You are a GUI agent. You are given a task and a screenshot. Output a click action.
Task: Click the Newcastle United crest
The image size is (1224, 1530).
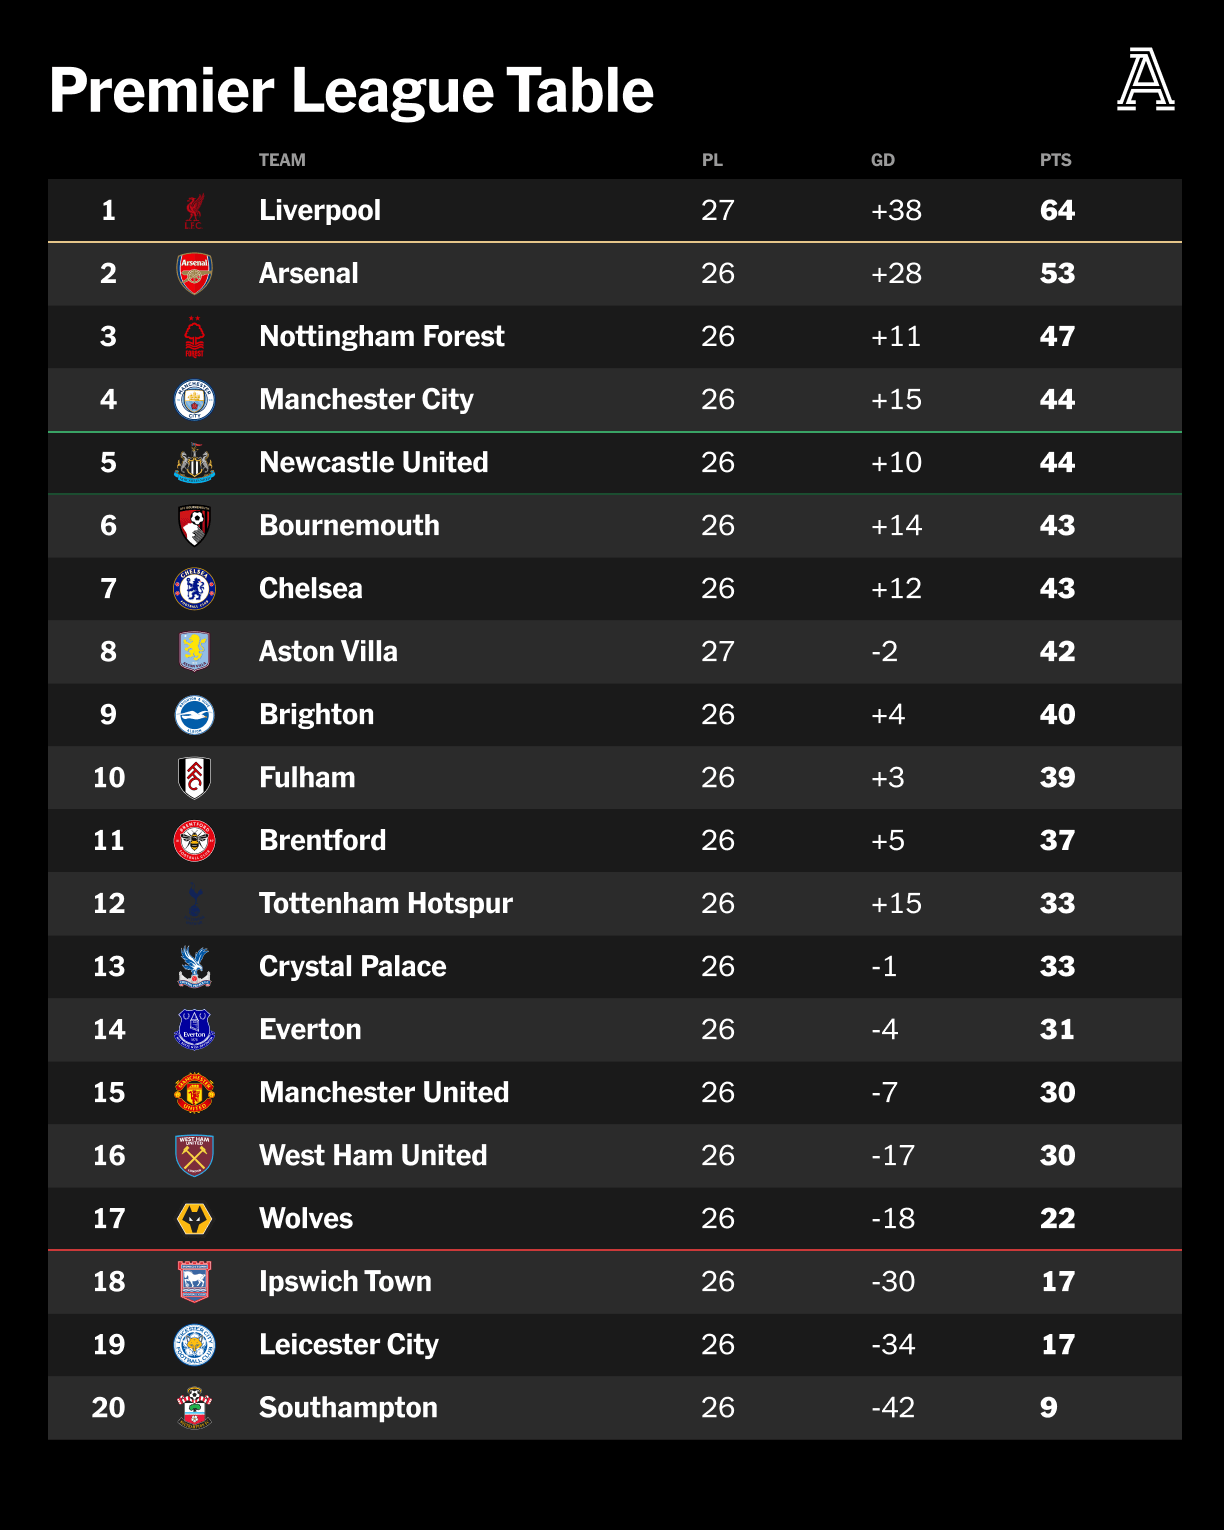pos(194,463)
